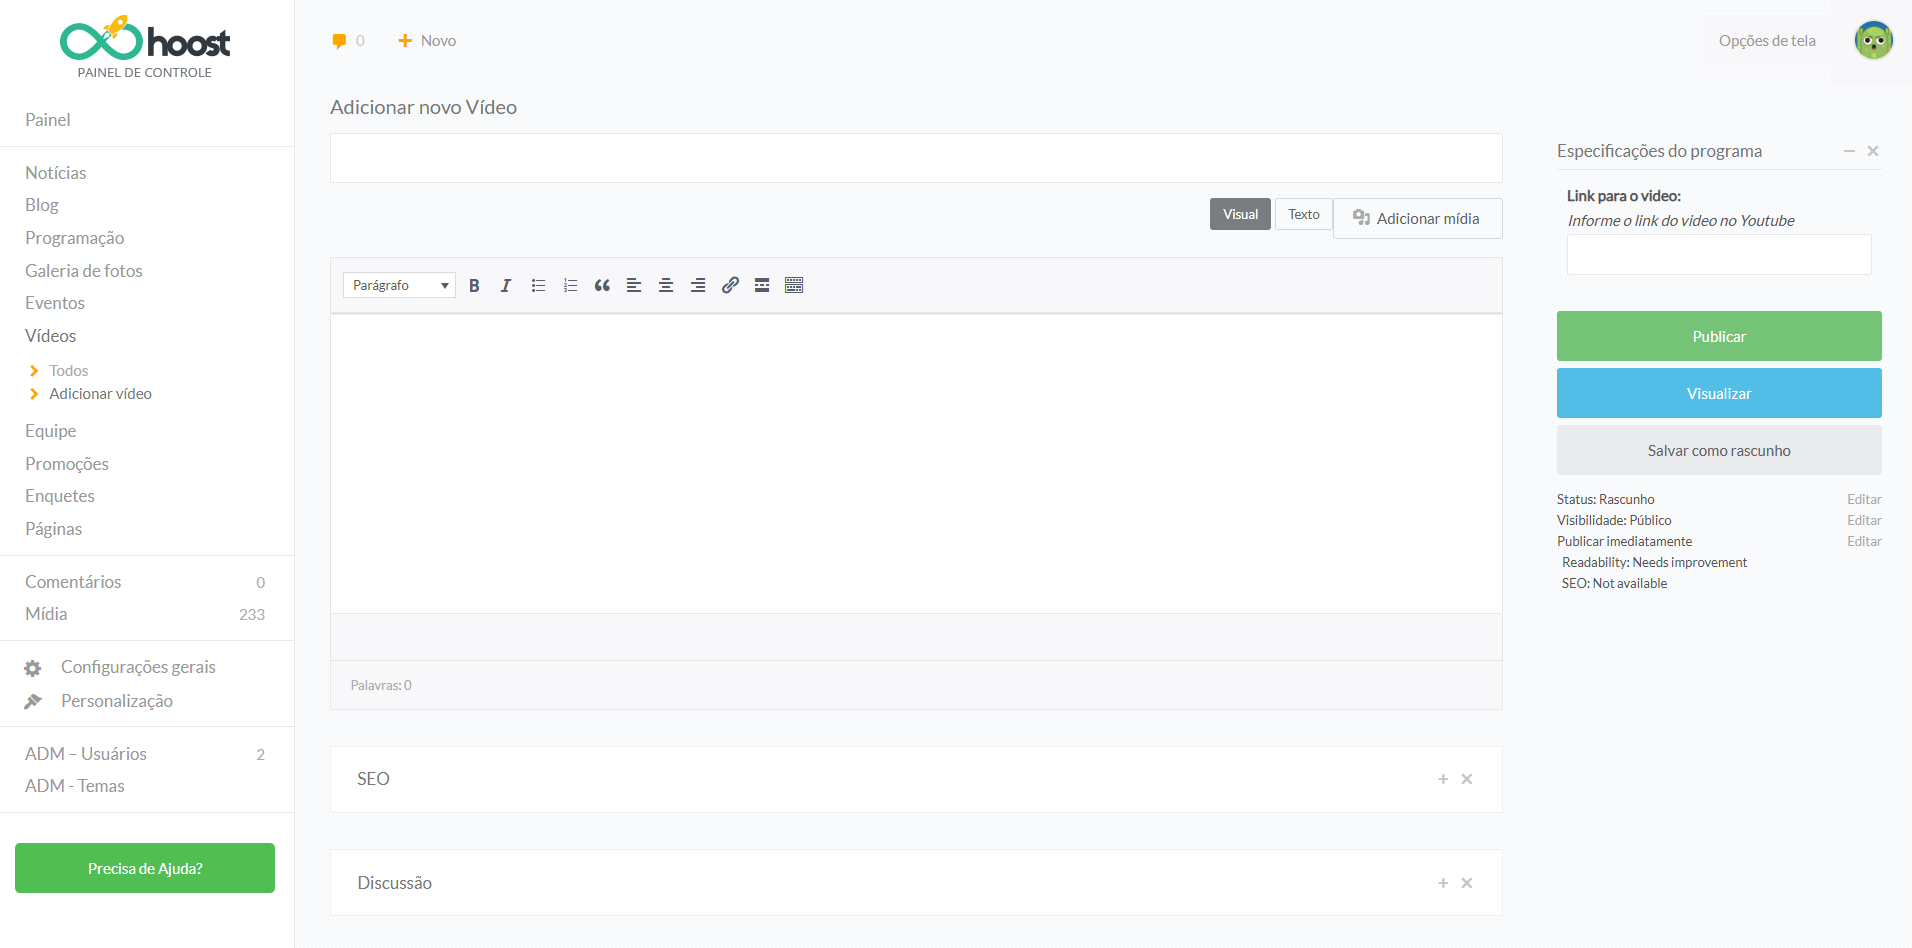
Task: Collapse the Especificações do programa panel
Action: [x=1849, y=151]
